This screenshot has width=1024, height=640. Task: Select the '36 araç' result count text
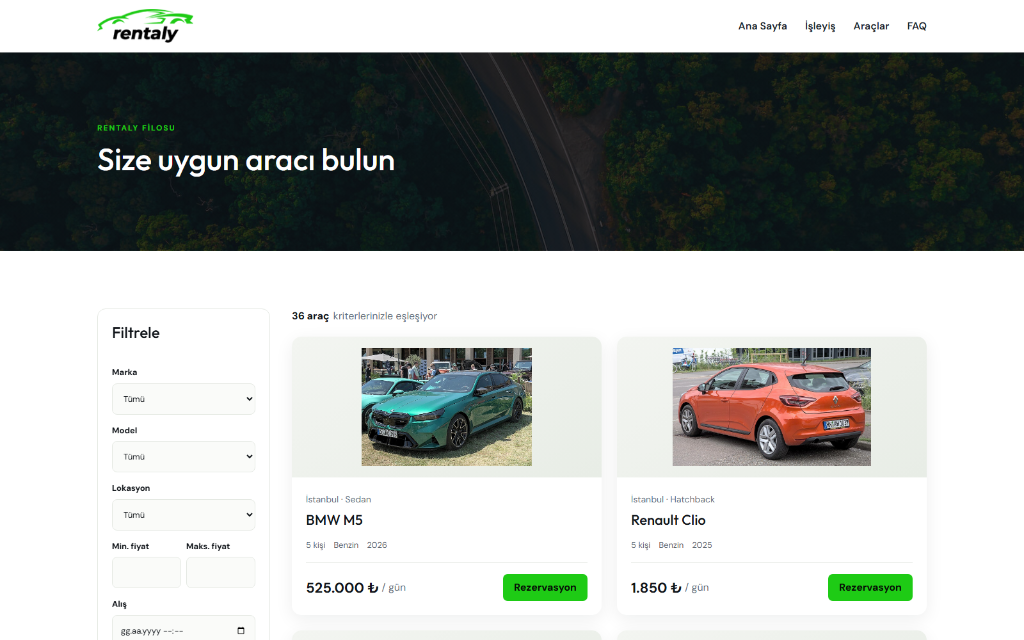tap(310, 316)
